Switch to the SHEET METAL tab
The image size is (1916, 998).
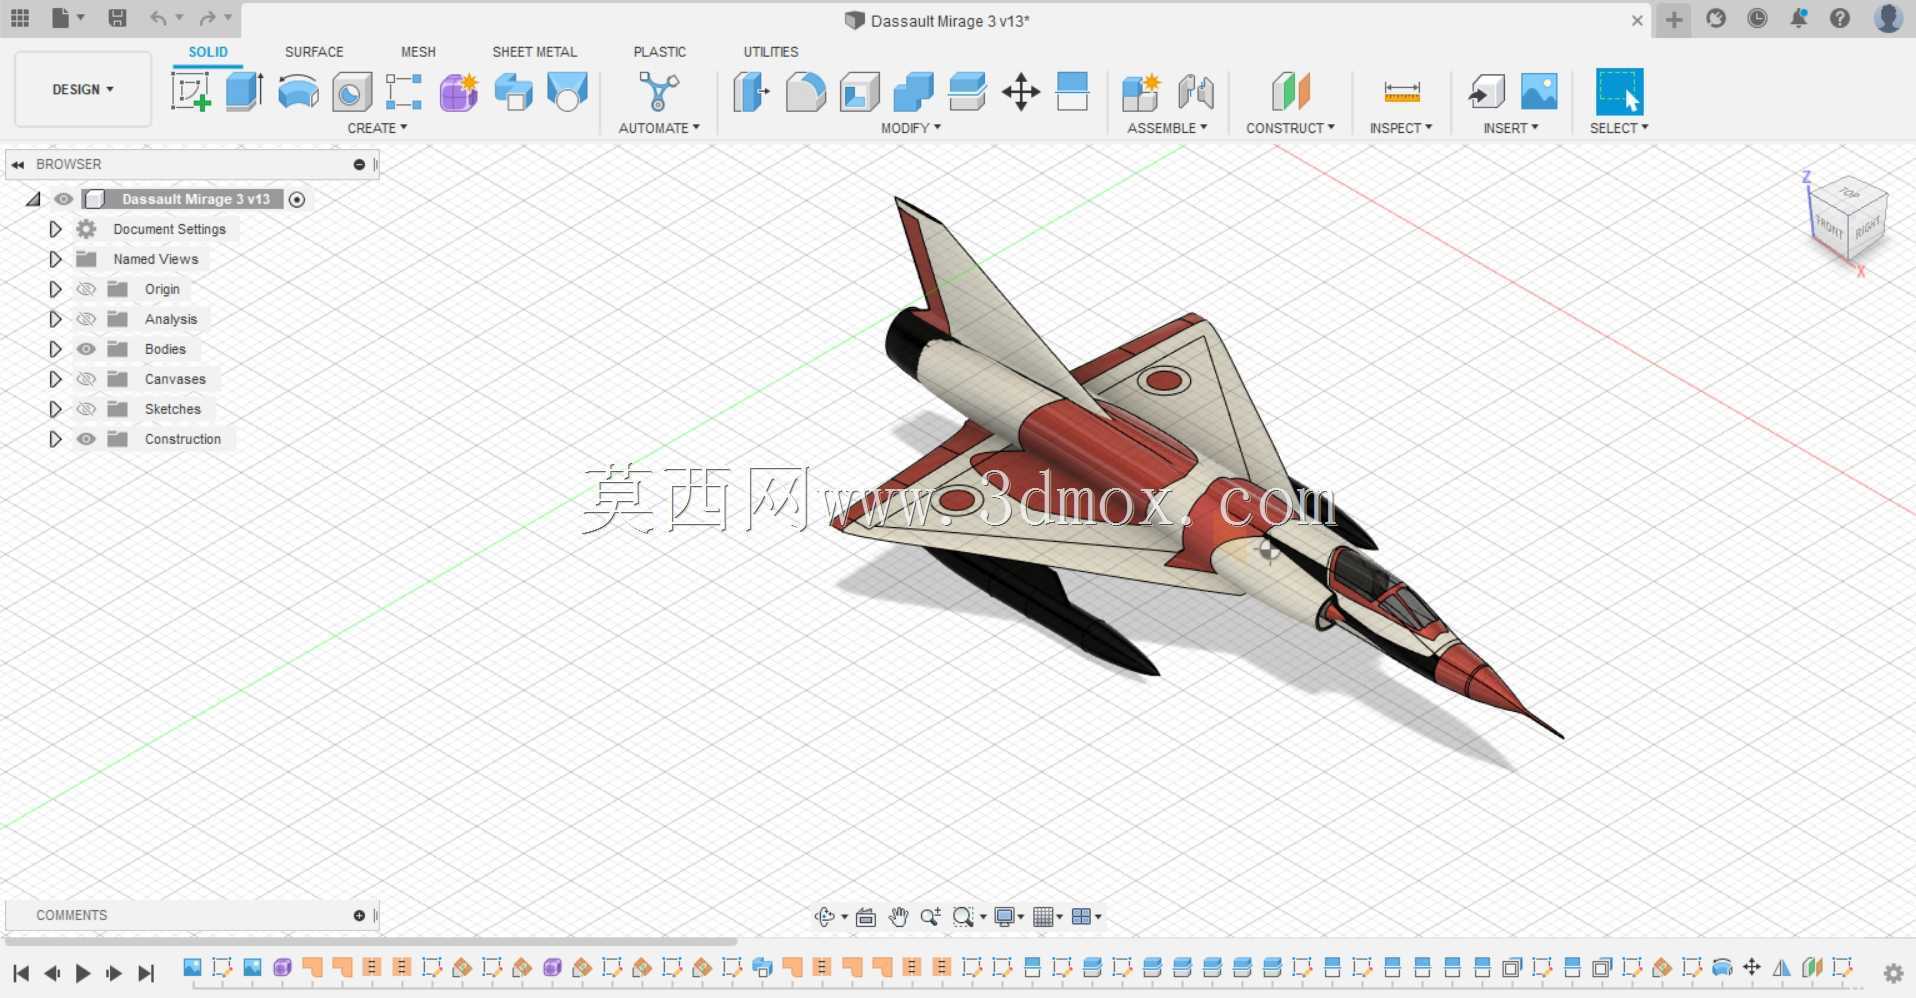534,52
